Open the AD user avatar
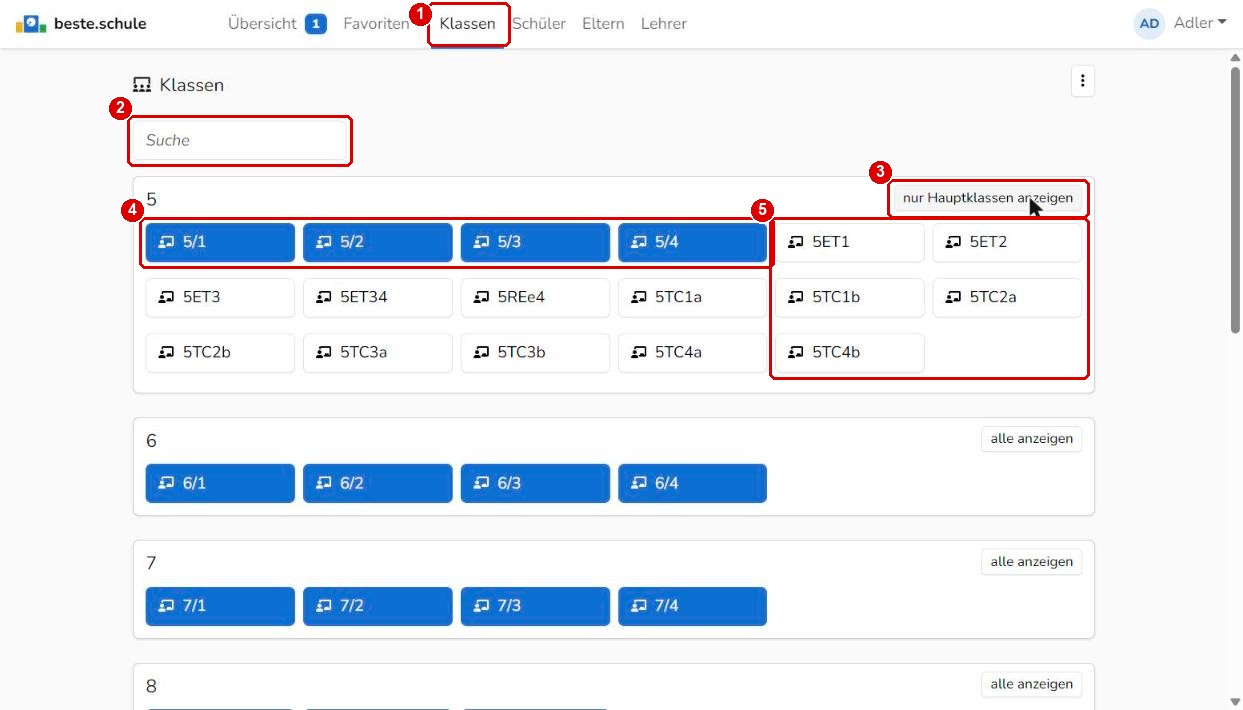The image size is (1243, 710). click(x=1150, y=23)
